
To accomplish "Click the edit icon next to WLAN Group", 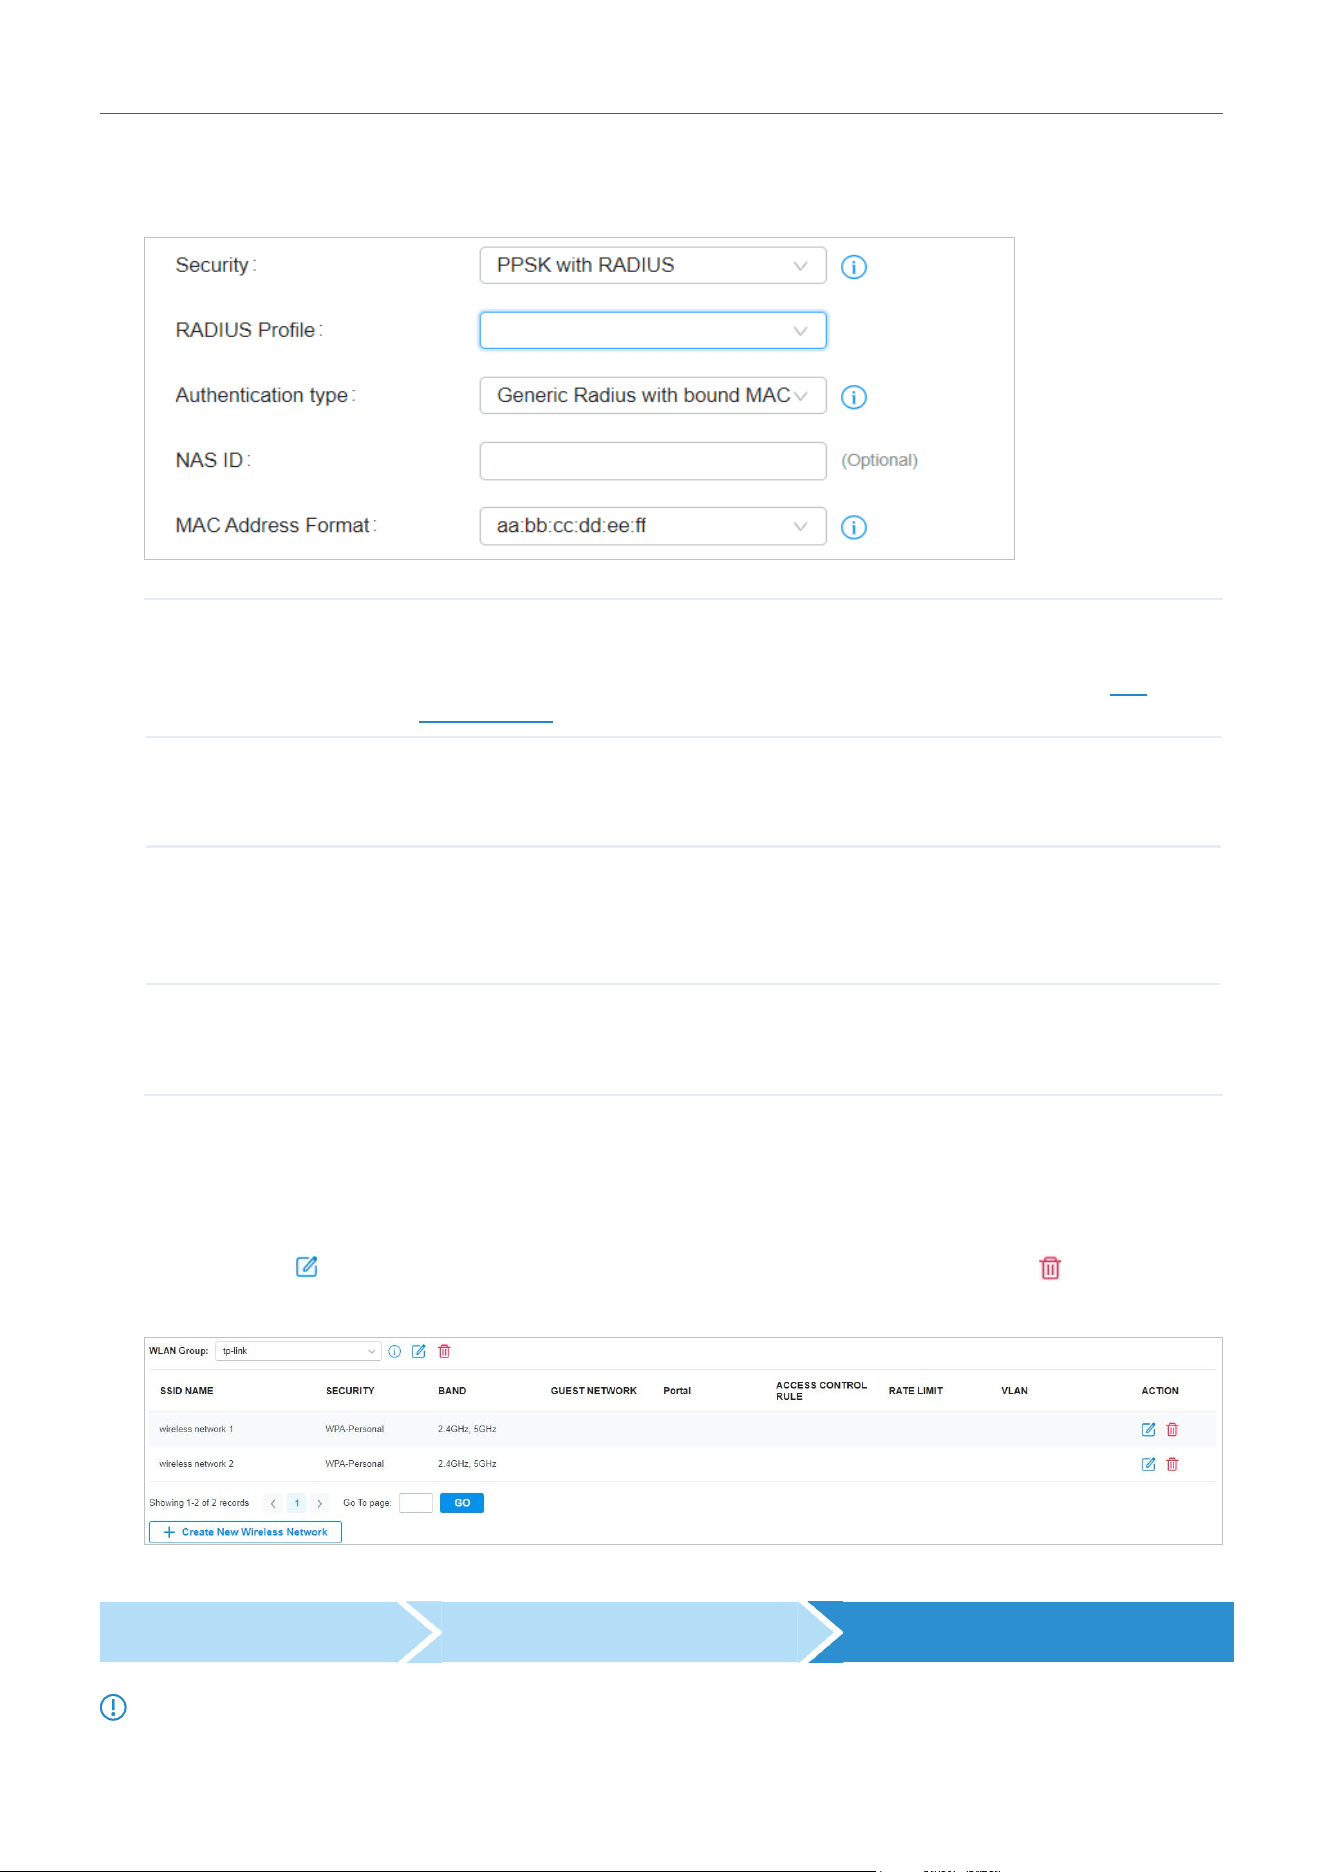I will [419, 1351].
